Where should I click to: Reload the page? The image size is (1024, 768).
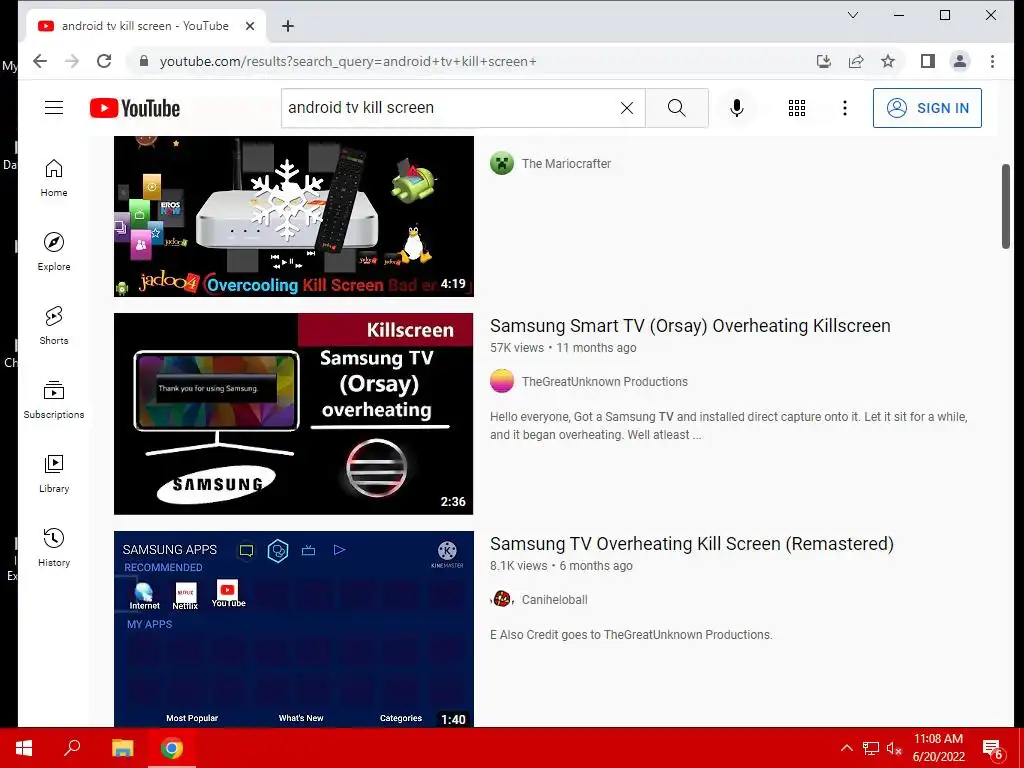(104, 61)
